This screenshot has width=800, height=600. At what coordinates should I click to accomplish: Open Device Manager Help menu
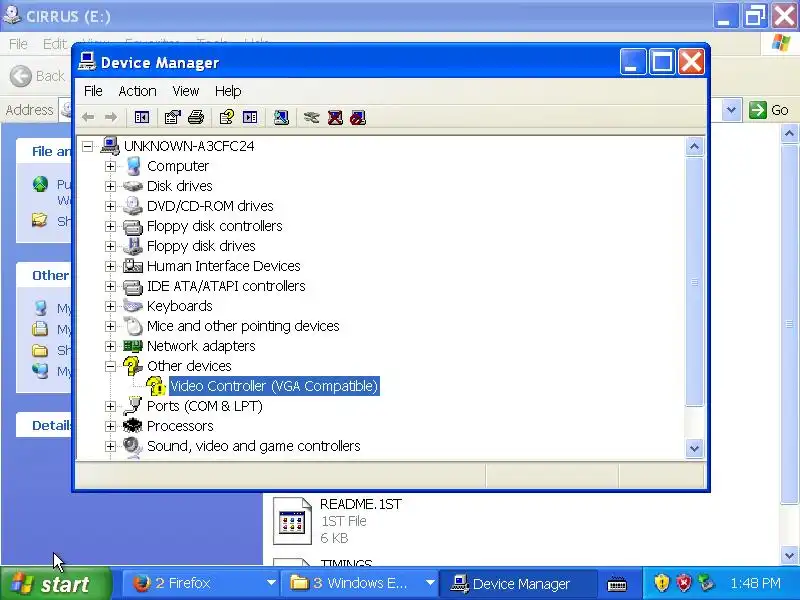click(228, 91)
